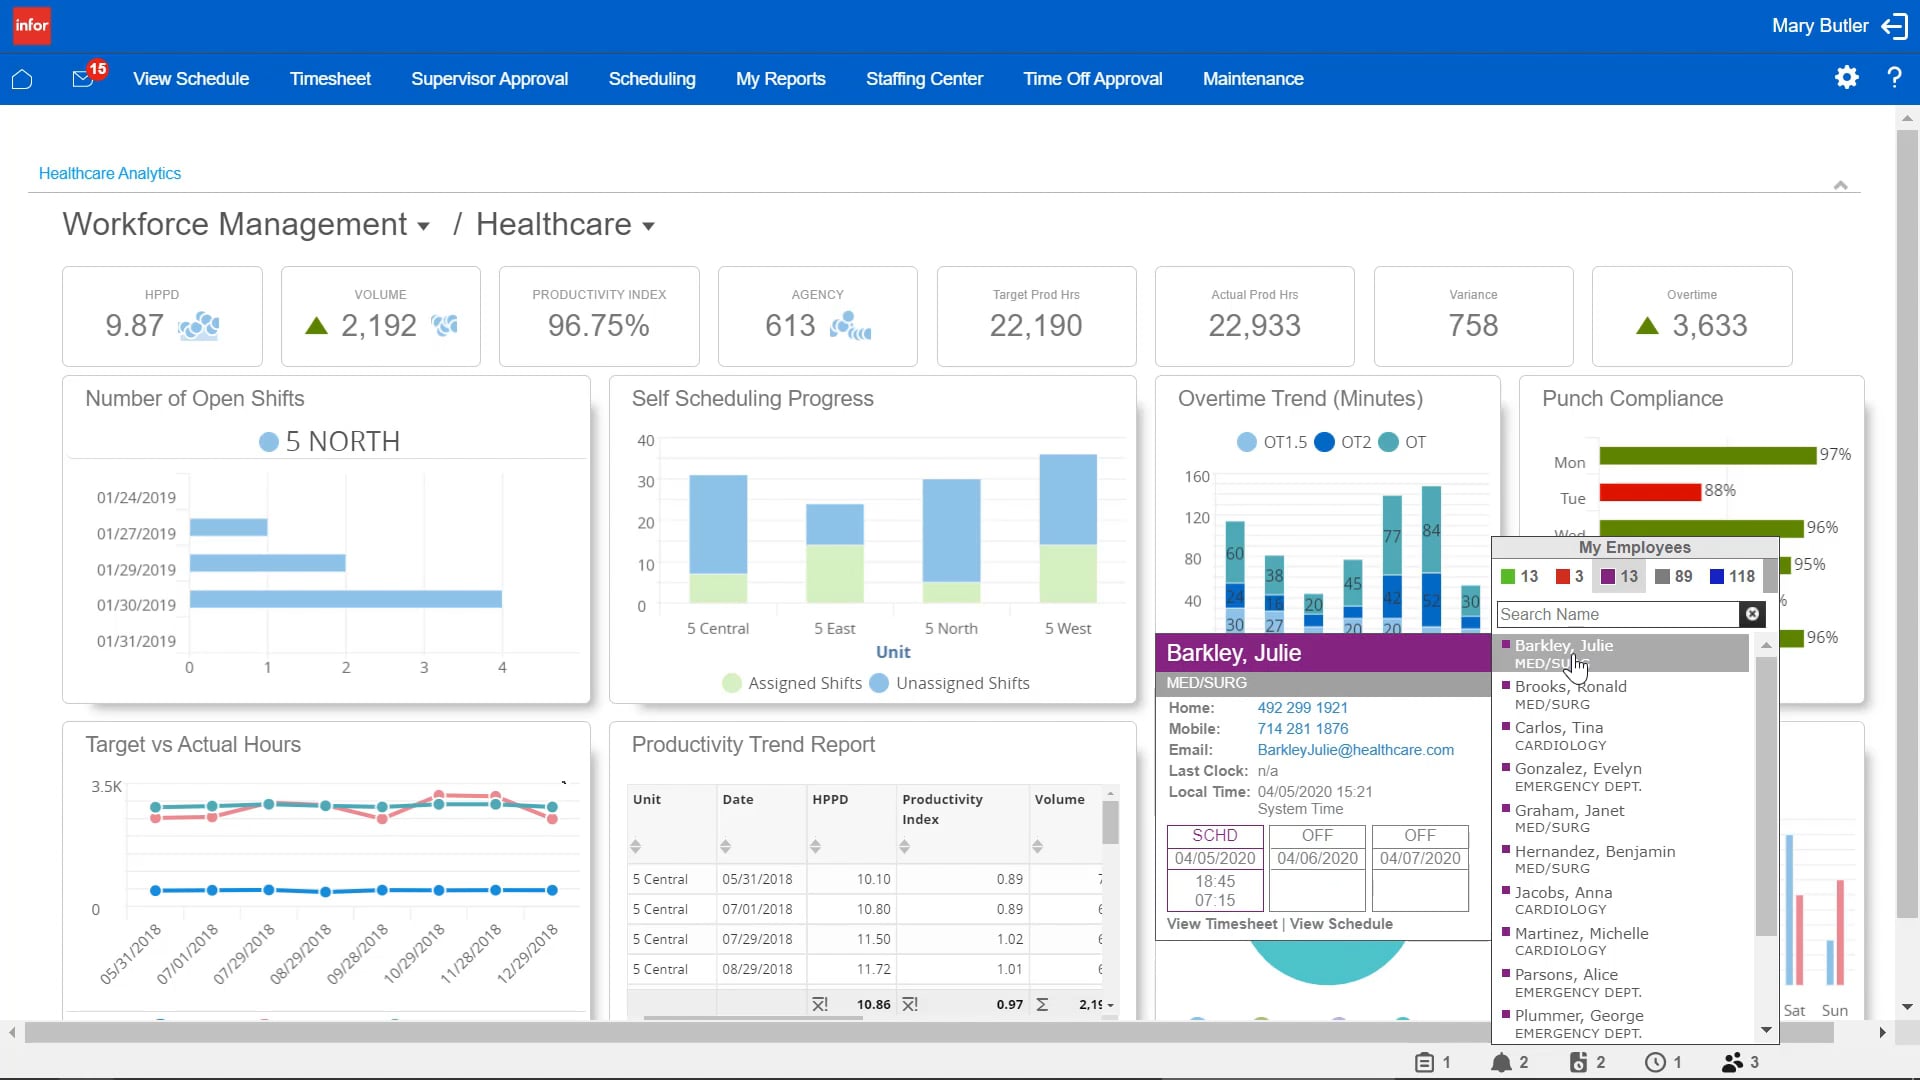Click the HPPD average icon in totals row
This screenshot has height=1080, width=1920.
(x=820, y=1004)
